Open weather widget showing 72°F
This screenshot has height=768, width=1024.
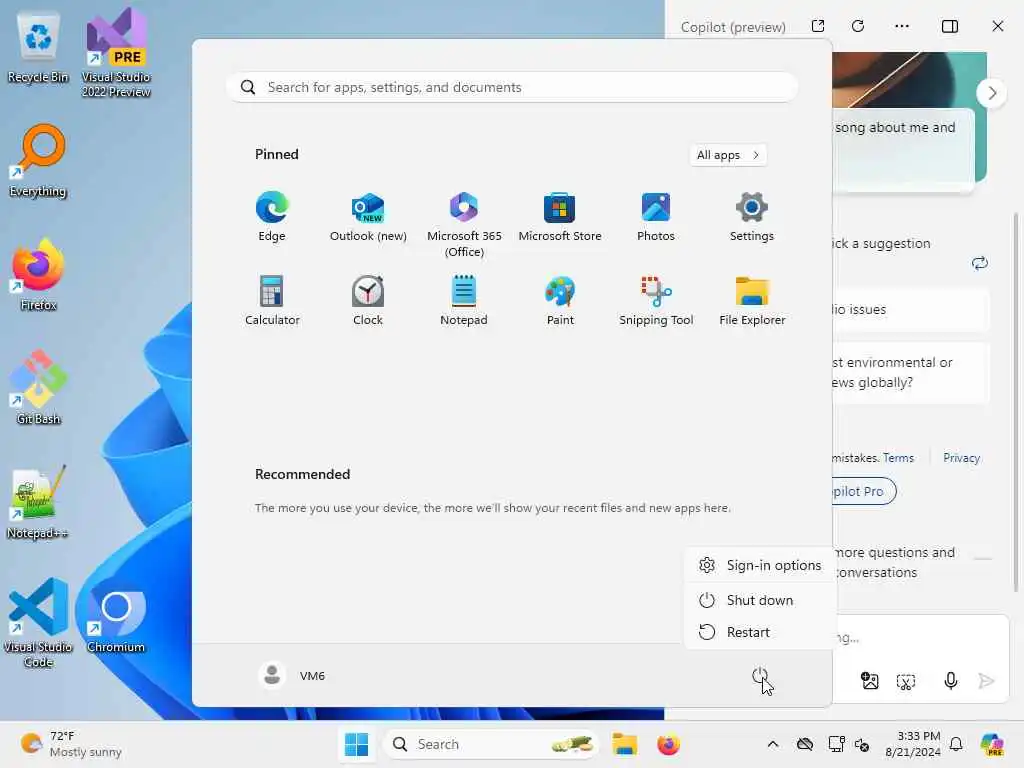(71, 744)
